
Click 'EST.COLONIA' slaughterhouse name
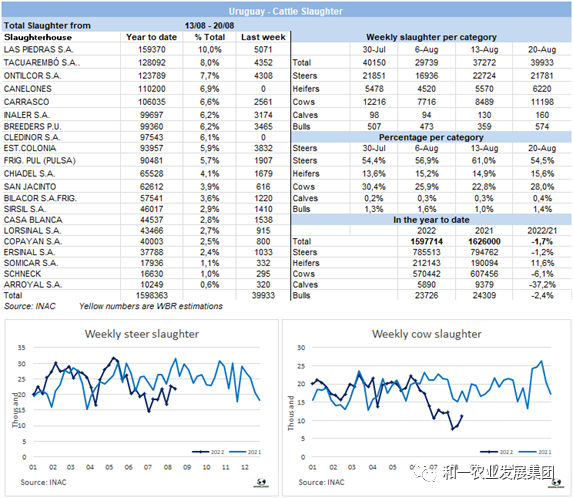[30, 148]
